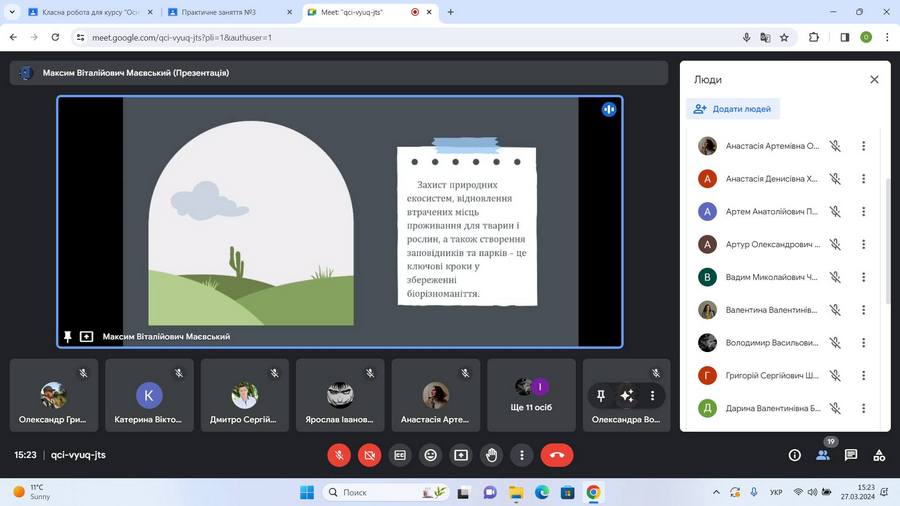Mute Дарина Валентинівна microphone icon
The image size is (900, 506).
[835, 408]
